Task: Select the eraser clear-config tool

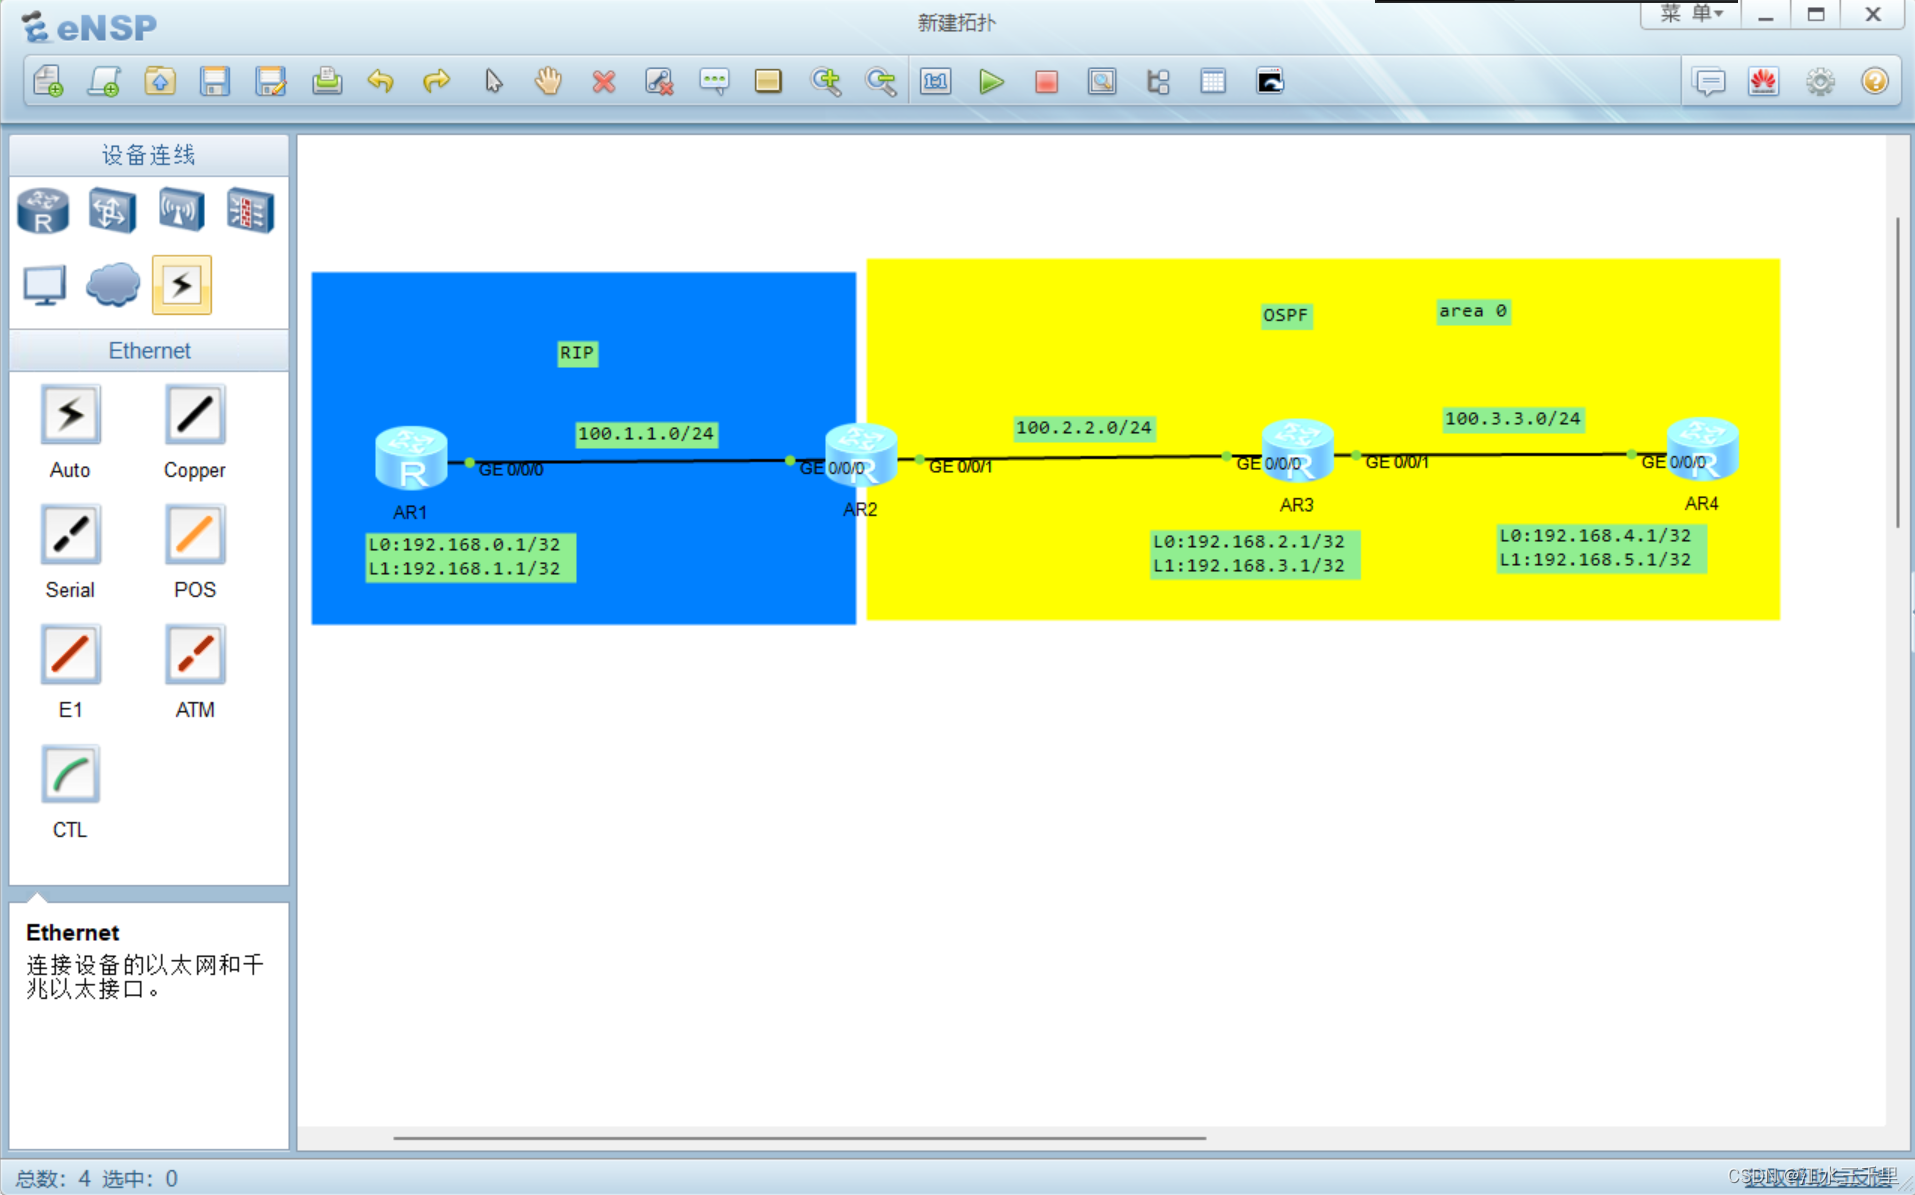Action: pyautogui.click(x=659, y=81)
